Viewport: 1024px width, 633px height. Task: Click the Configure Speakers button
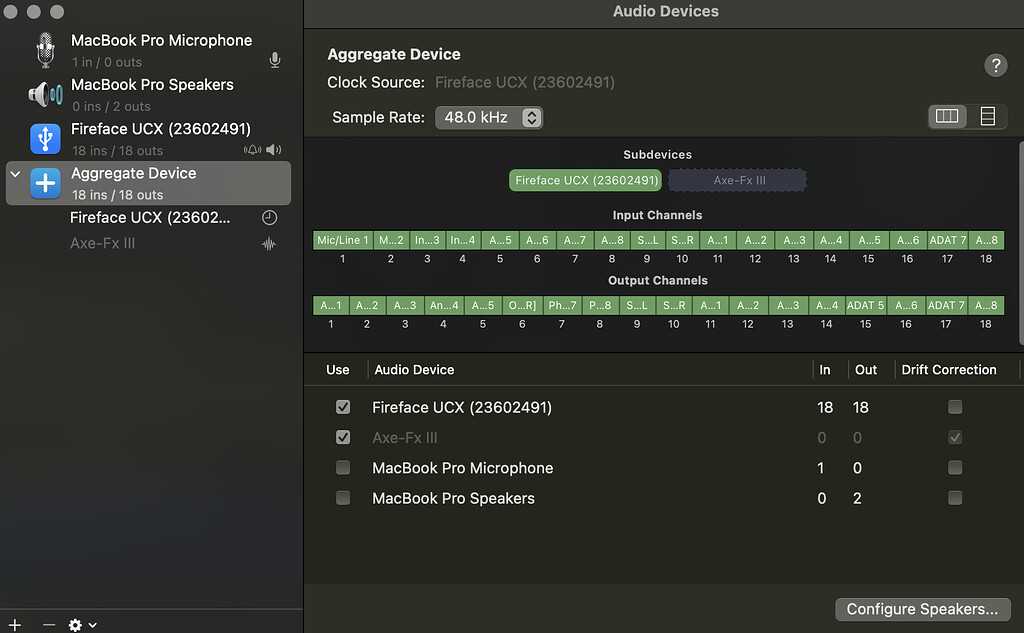click(922, 609)
